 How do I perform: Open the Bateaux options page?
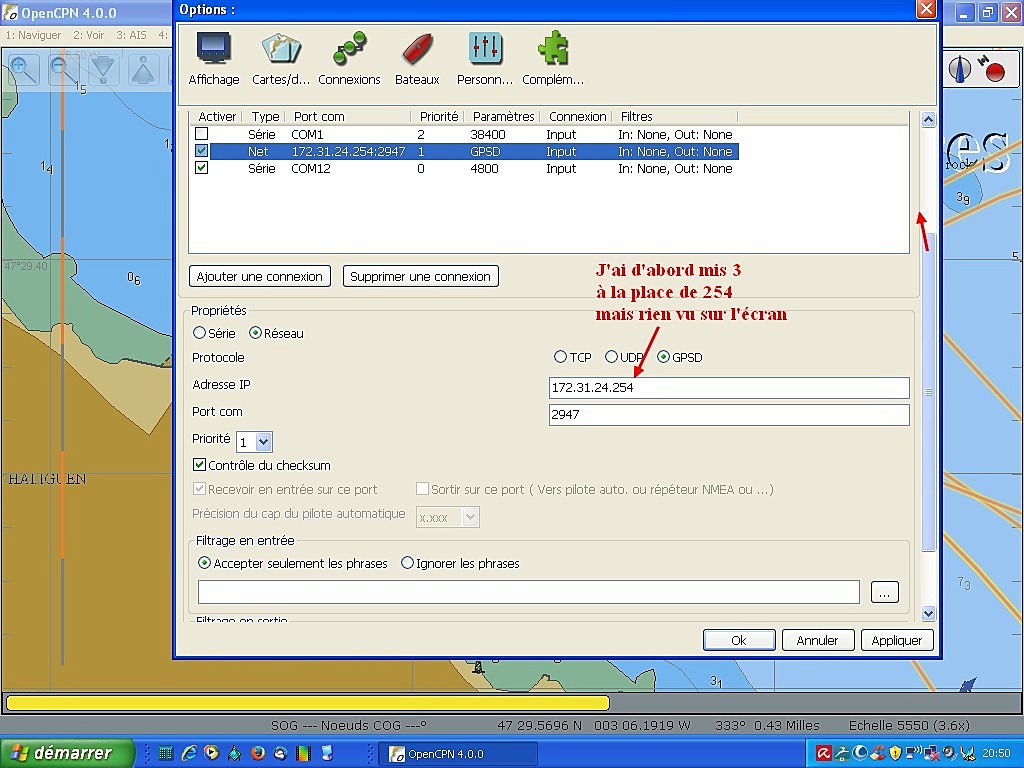(x=417, y=59)
